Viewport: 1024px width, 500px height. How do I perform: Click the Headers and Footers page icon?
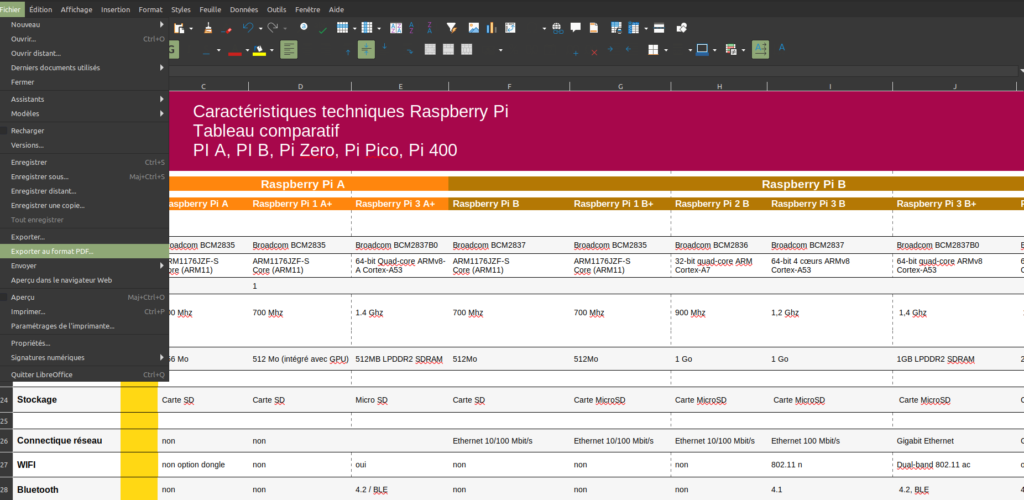coord(594,28)
